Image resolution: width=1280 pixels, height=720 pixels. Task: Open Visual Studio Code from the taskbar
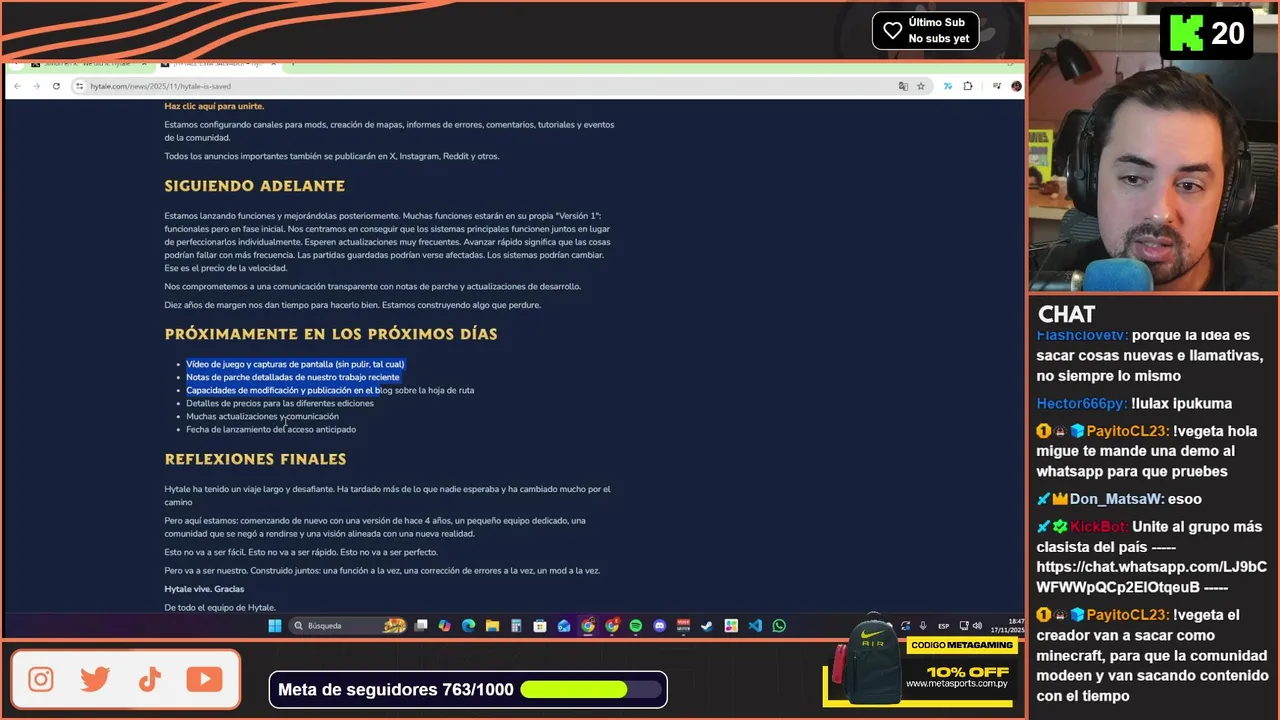click(x=755, y=626)
